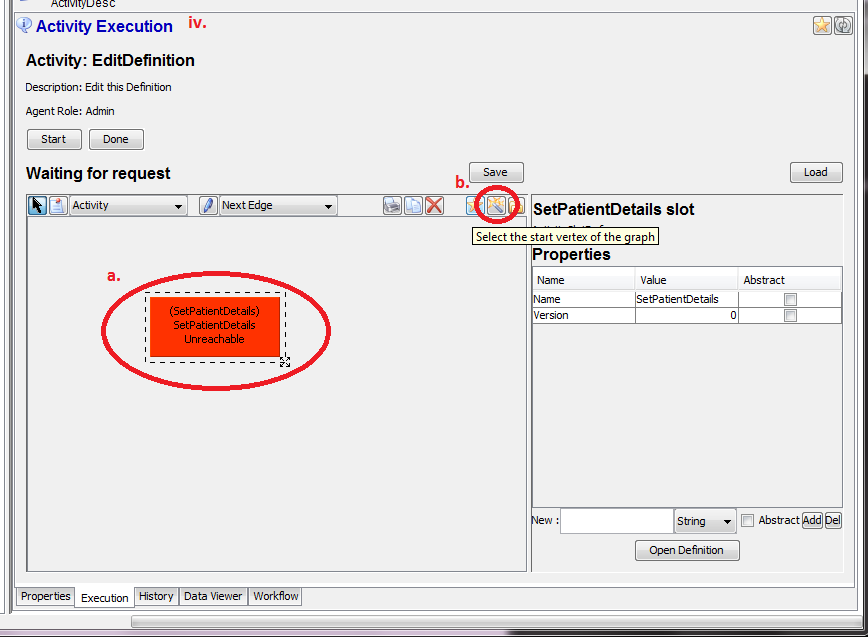Viewport: 868px width, 637px height.
Task: Open the Workflow tab
Action: click(276, 597)
